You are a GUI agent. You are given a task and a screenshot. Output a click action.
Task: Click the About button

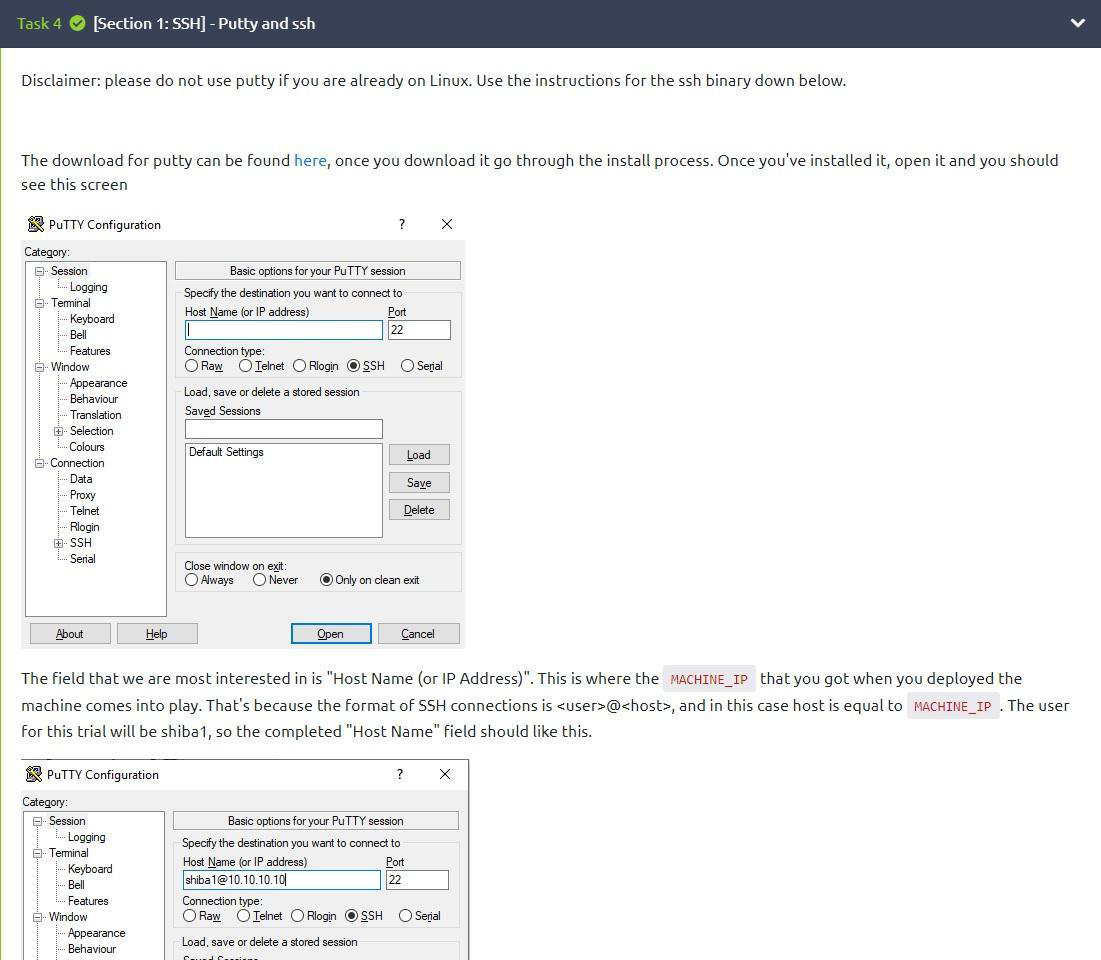[70, 634]
